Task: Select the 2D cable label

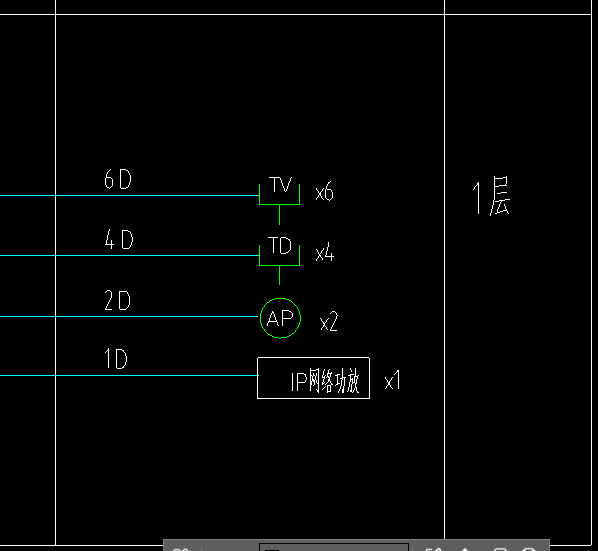Action: (x=117, y=300)
